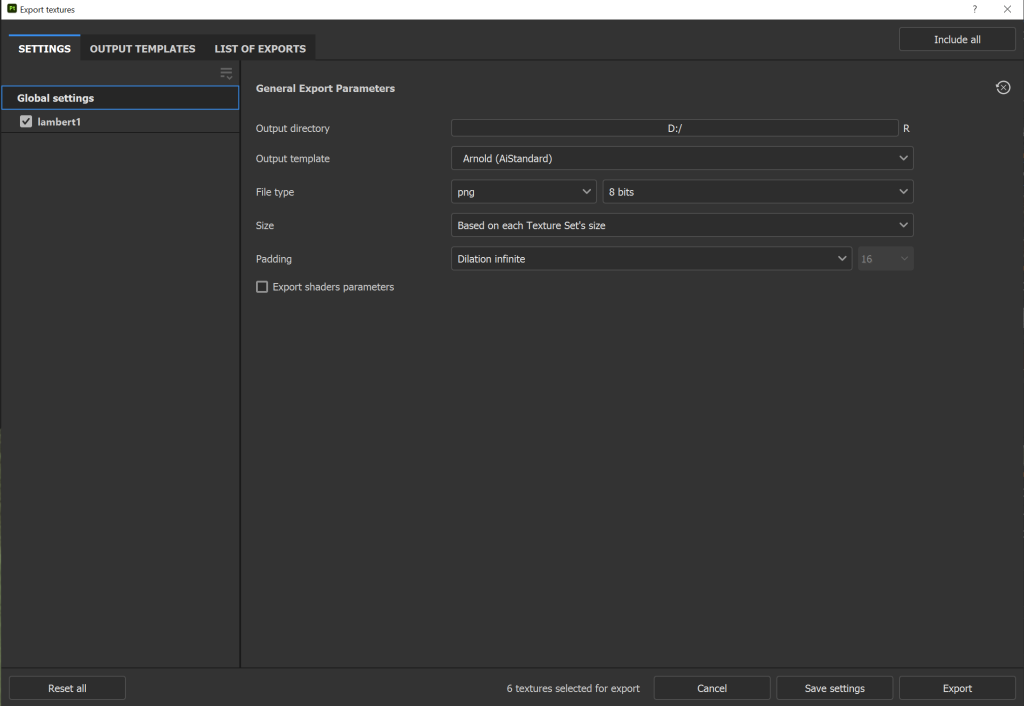Open the Dilation infinite padding dropdown

click(651, 259)
